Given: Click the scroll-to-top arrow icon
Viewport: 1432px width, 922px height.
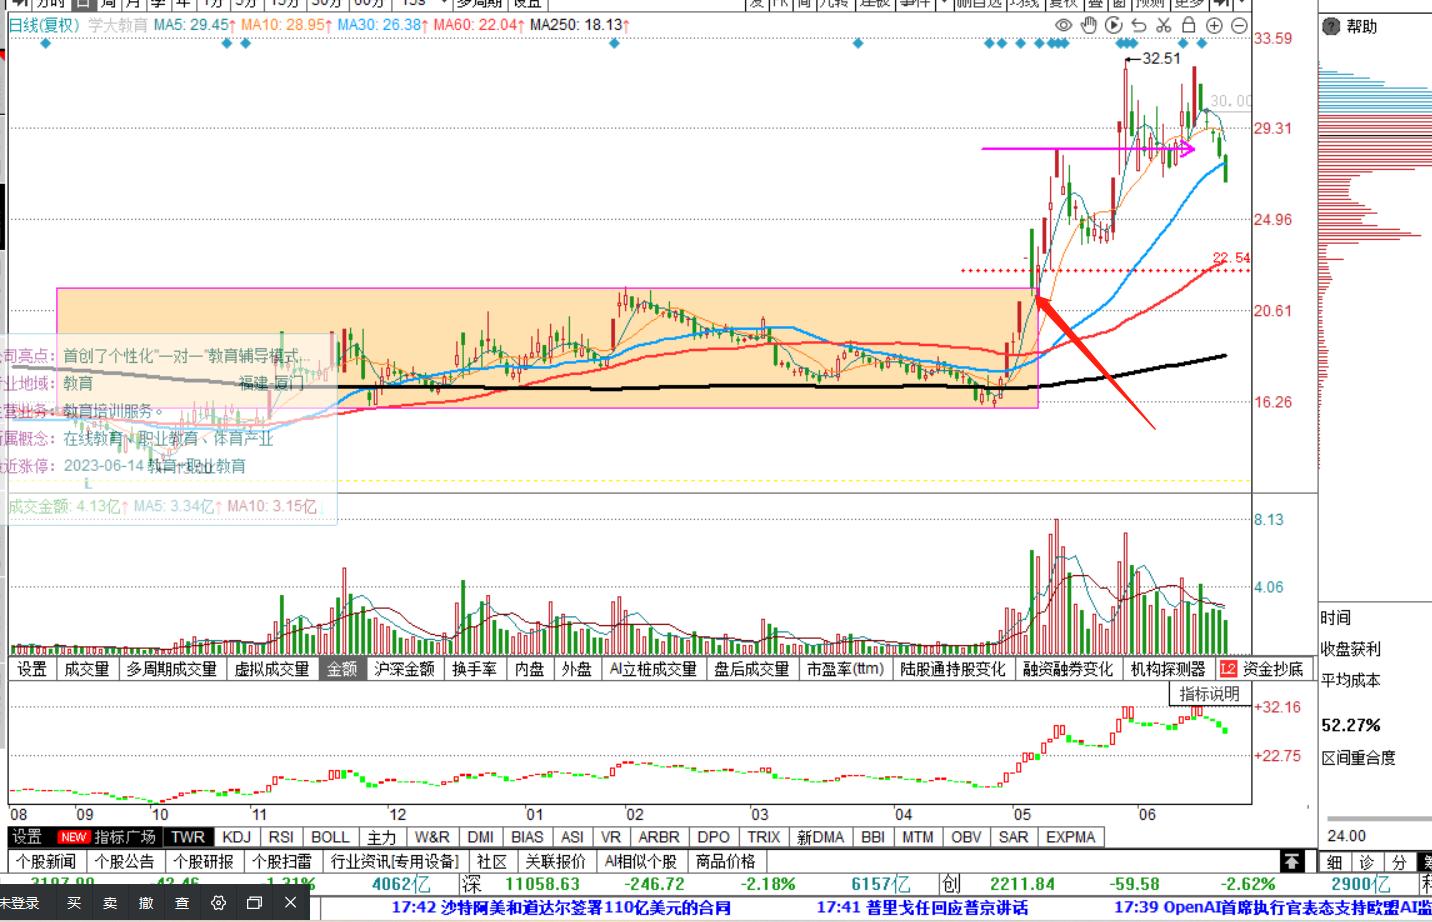Looking at the screenshot, I should [1292, 861].
